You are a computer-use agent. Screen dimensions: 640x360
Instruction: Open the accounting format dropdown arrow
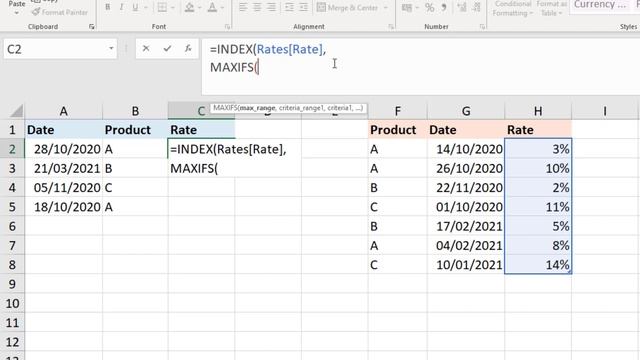[x=417, y=7]
